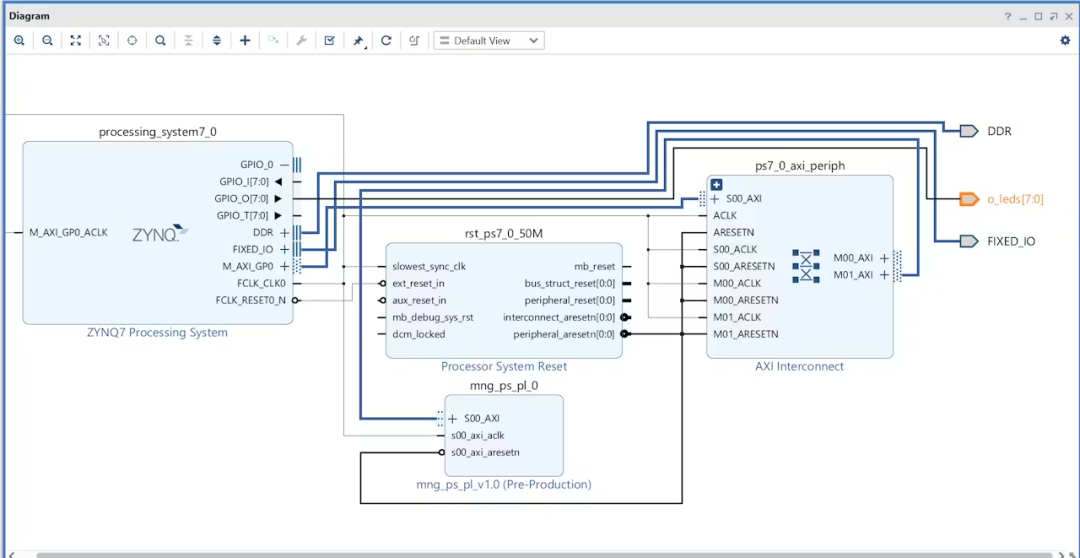1080x558 pixels.
Task: Select the peripheral_aresetn[0:0] pin
Action: [565, 334]
